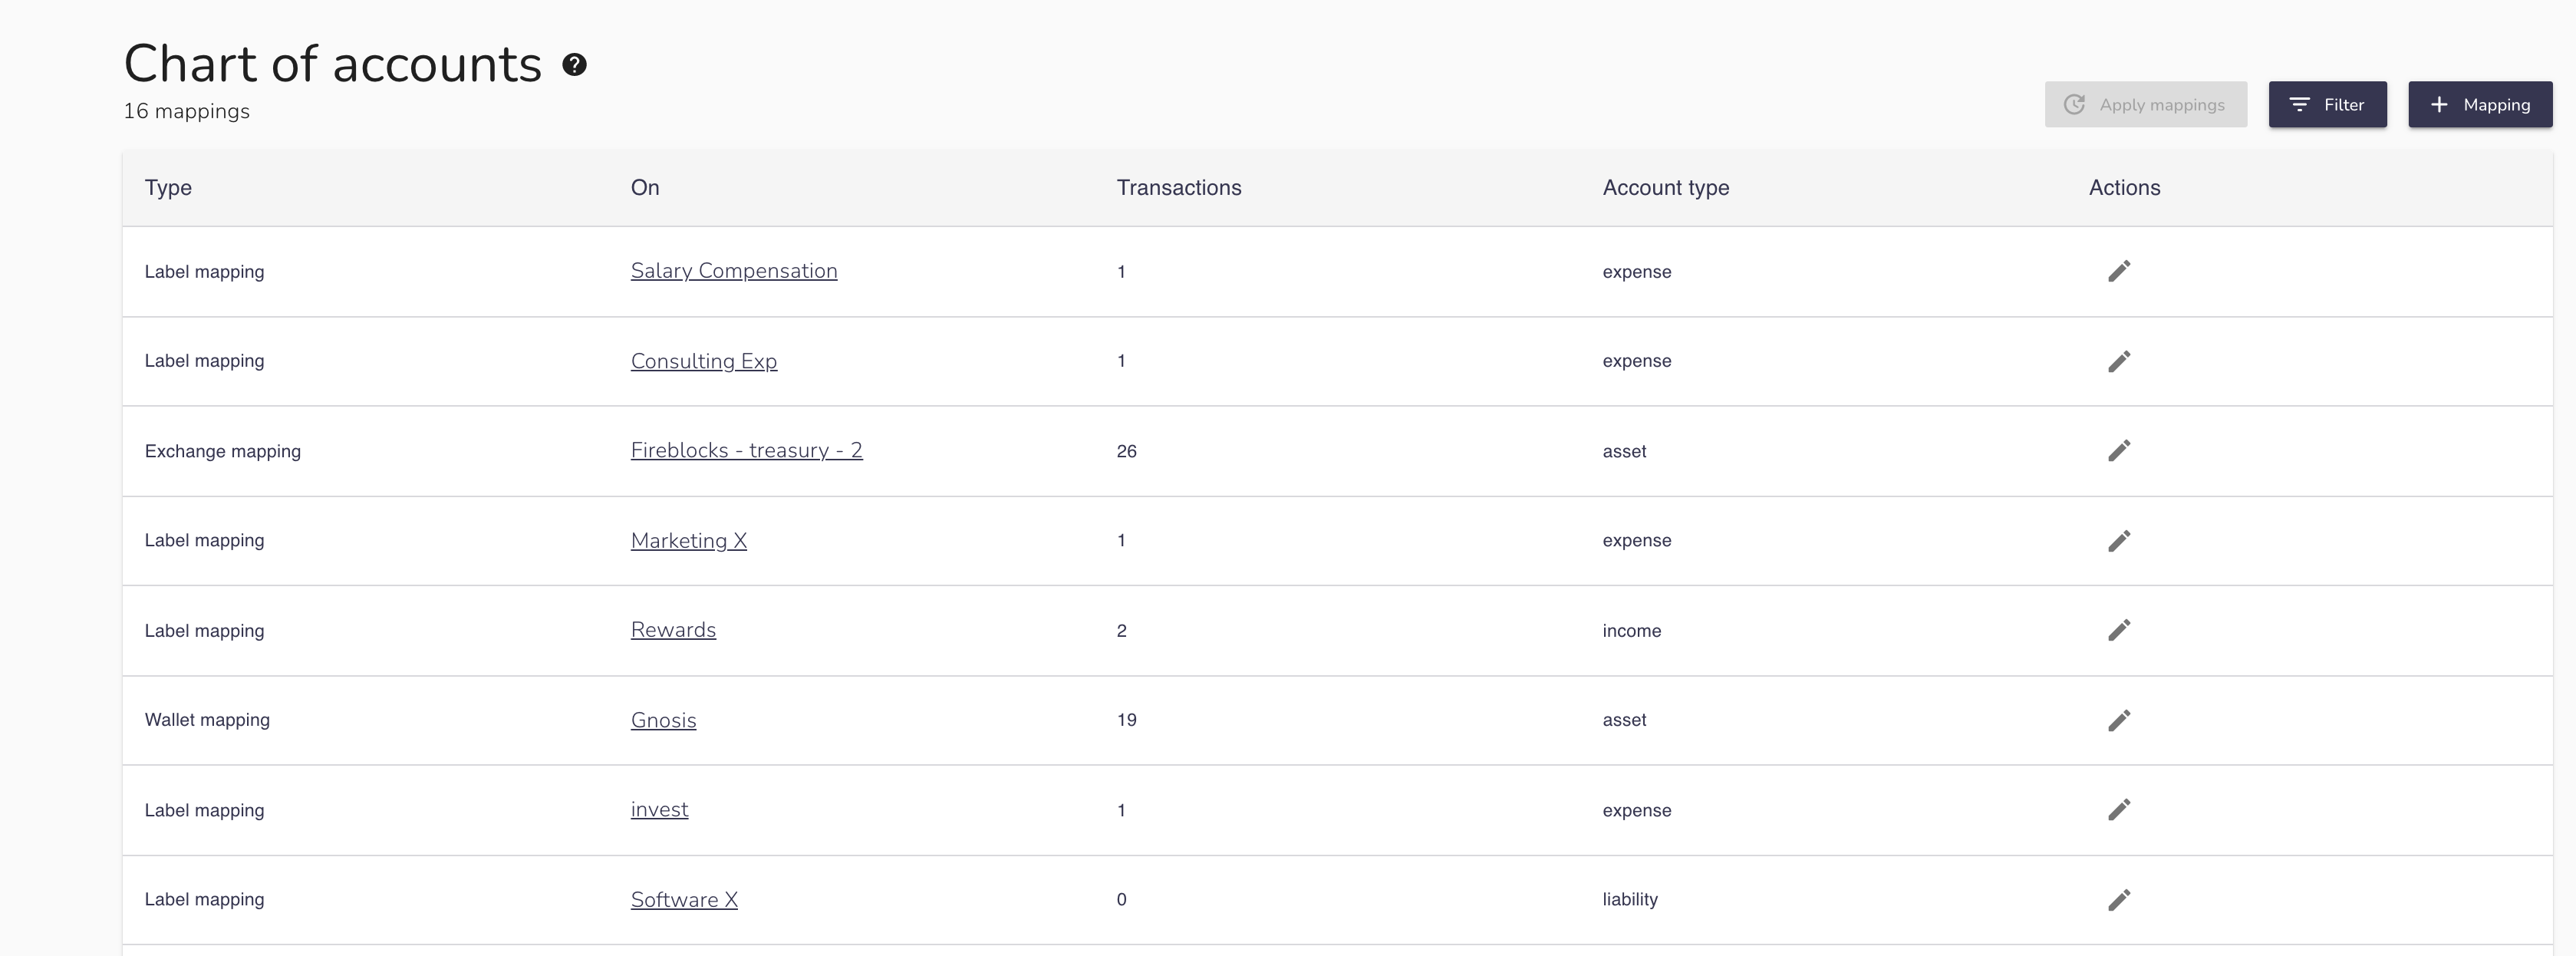Select the invest expense label mapping
Screen dimensions: 2576x956
tap(659, 806)
